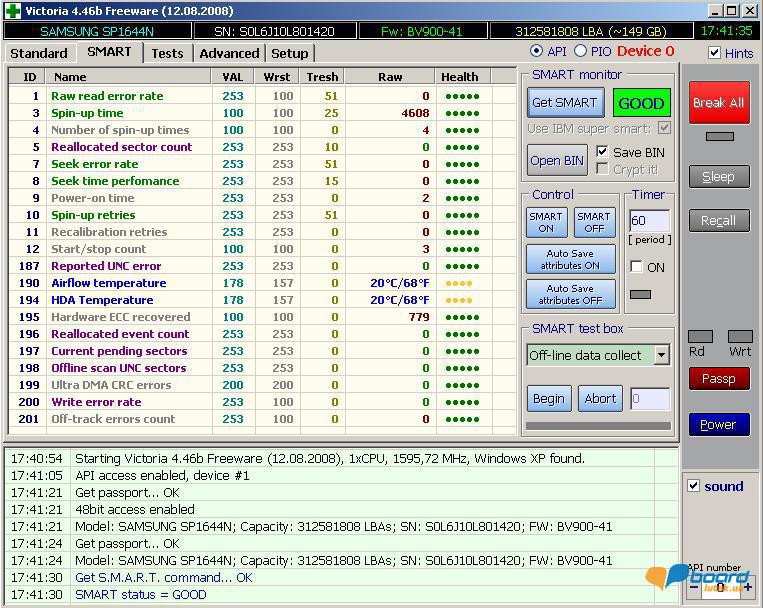Viewport: 763px width, 608px height.
Task: Click the timer period input field
Action: click(x=648, y=220)
